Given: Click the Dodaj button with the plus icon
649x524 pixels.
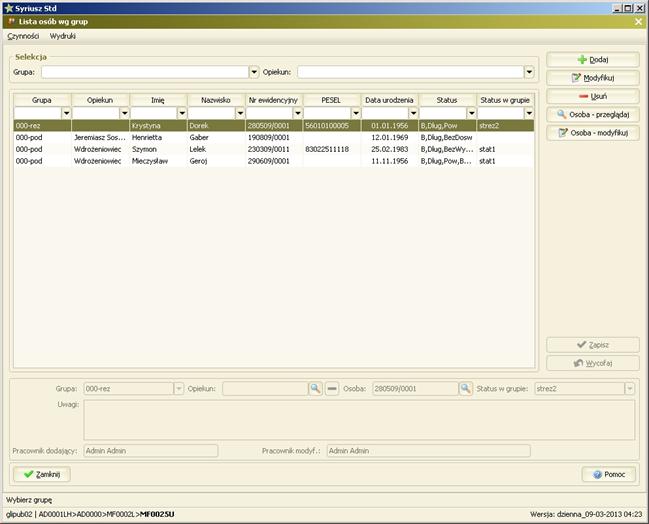Looking at the screenshot, I should tap(593, 60).
